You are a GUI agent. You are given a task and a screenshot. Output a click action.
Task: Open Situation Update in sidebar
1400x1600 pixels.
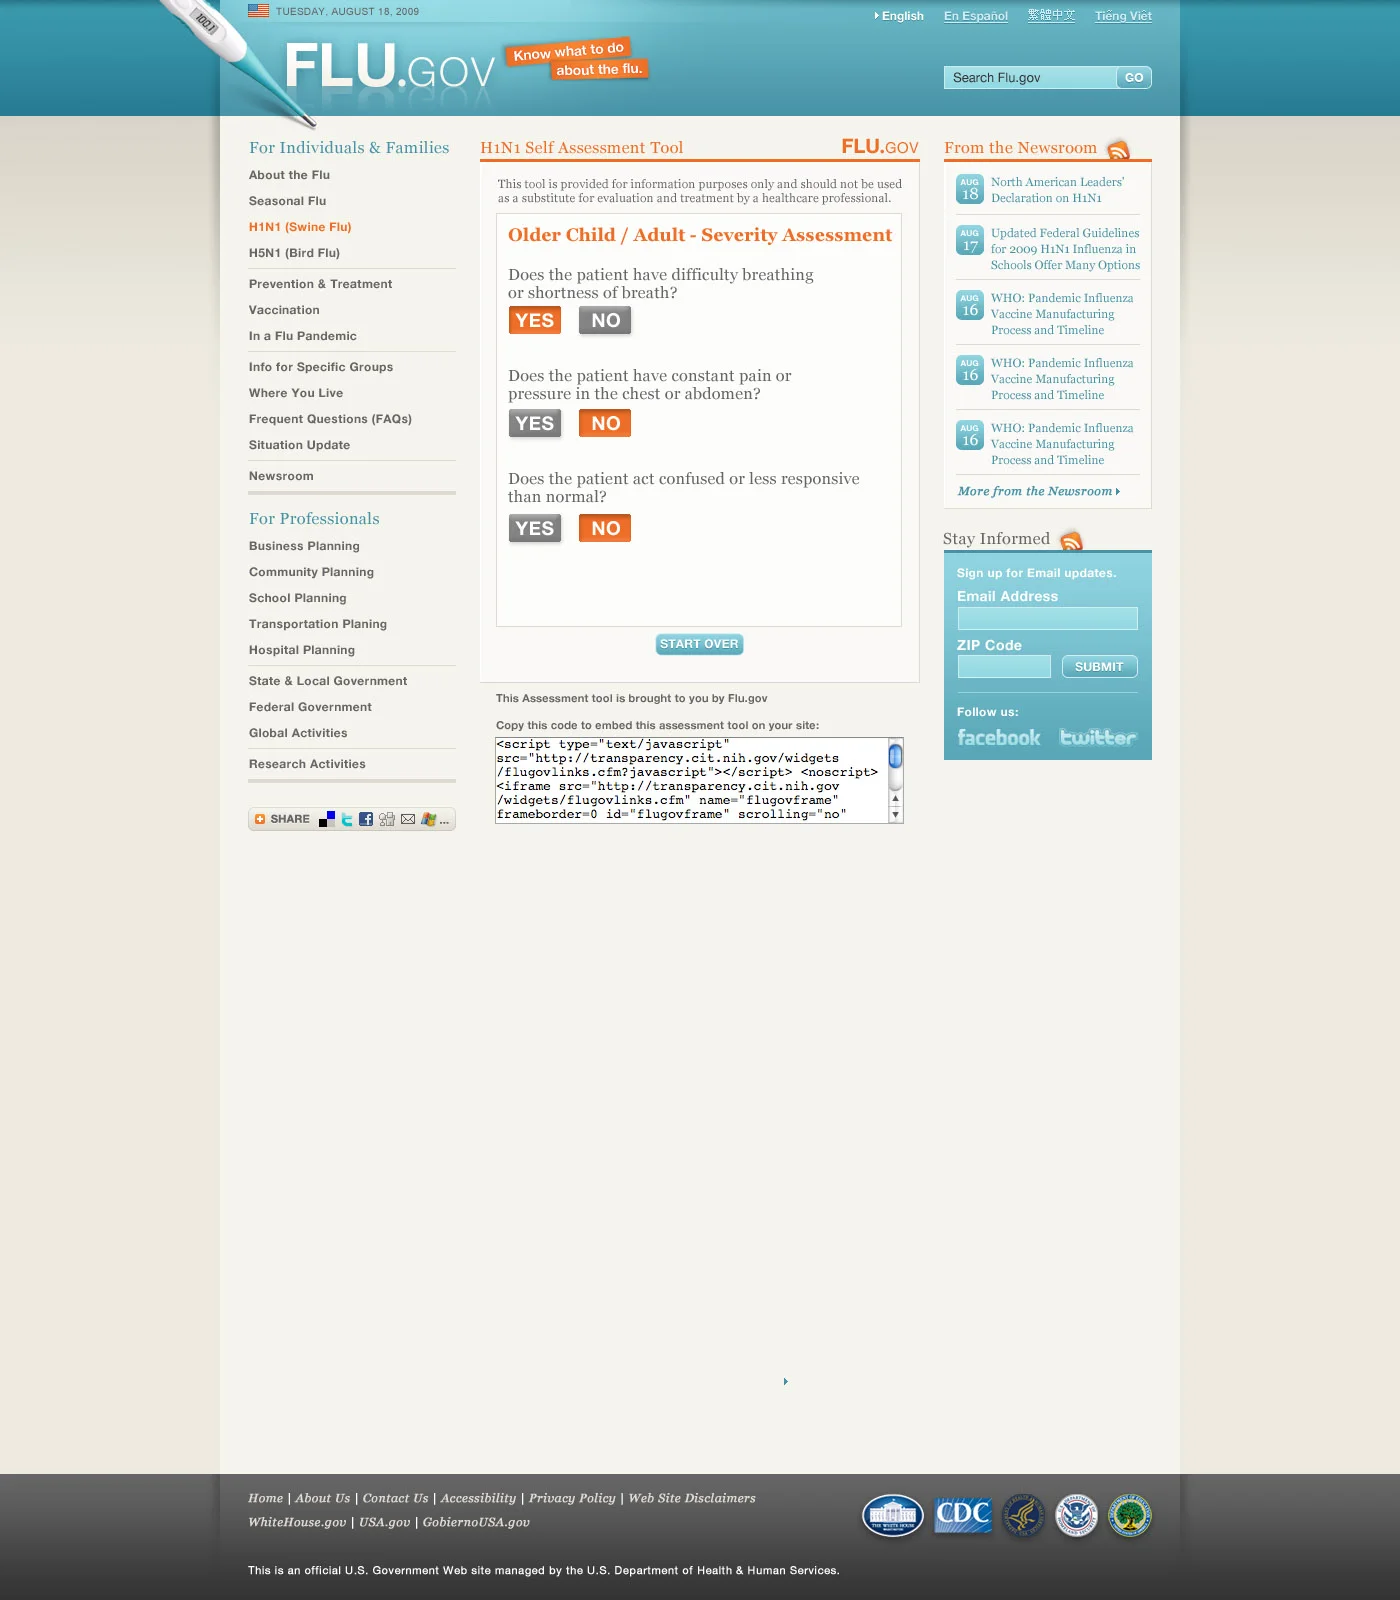[x=299, y=445]
